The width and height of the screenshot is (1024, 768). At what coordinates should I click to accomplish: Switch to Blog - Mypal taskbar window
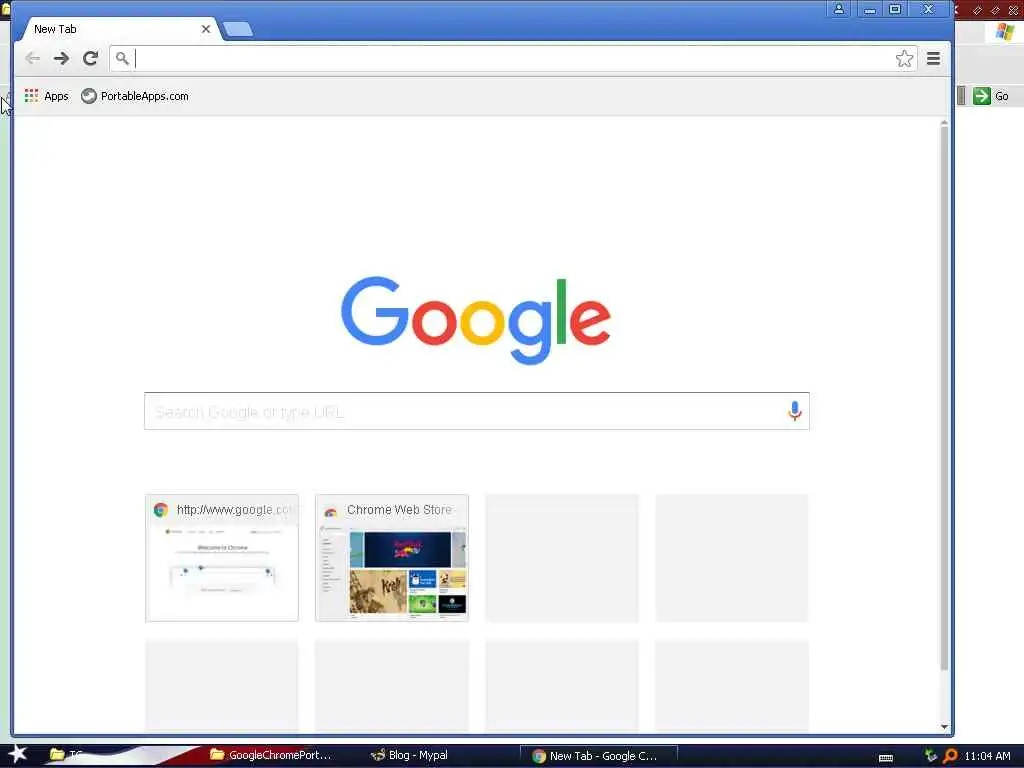click(409, 755)
